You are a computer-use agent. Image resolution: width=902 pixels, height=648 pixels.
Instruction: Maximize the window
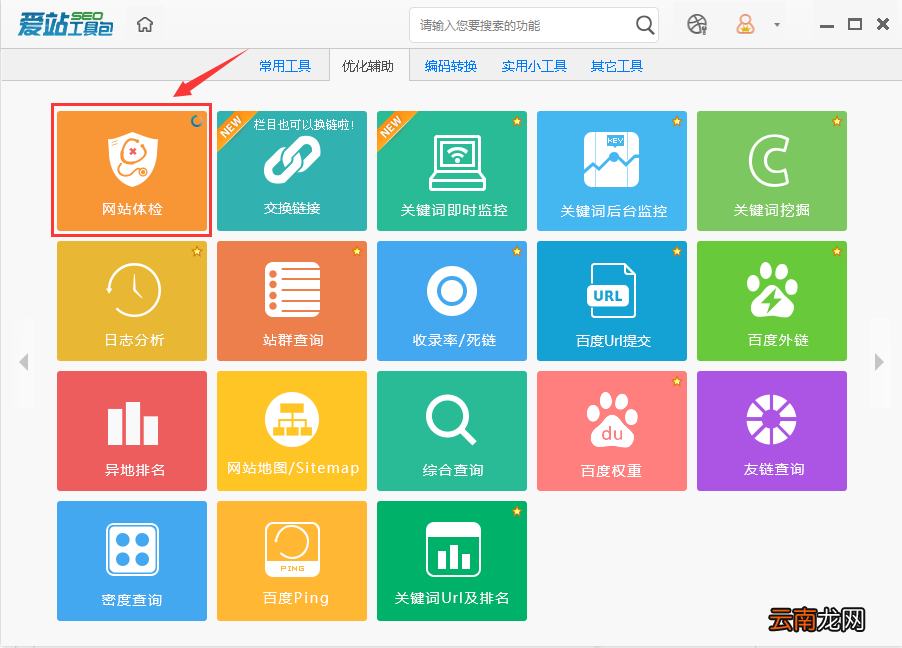point(855,24)
